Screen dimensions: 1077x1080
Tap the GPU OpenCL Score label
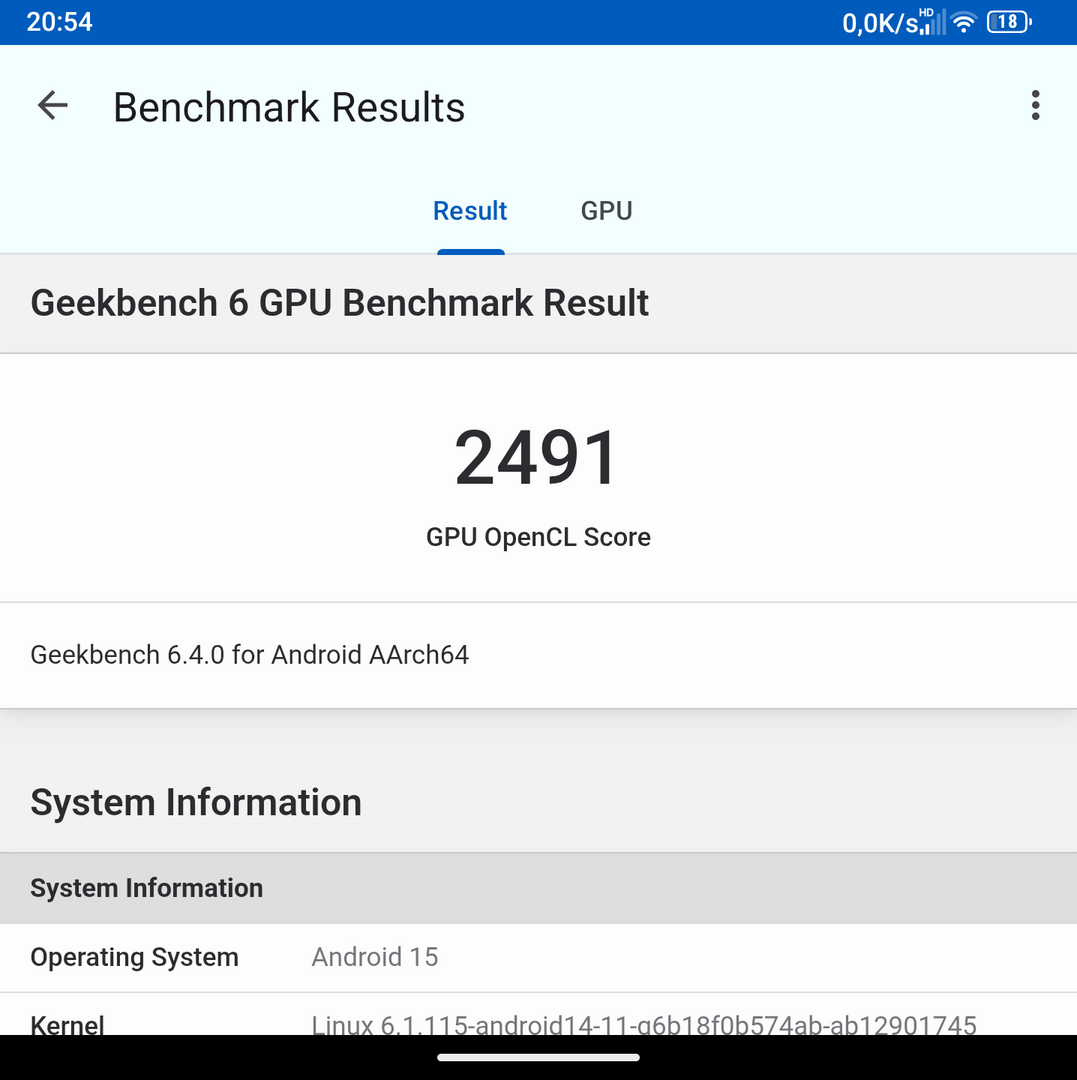coord(538,537)
